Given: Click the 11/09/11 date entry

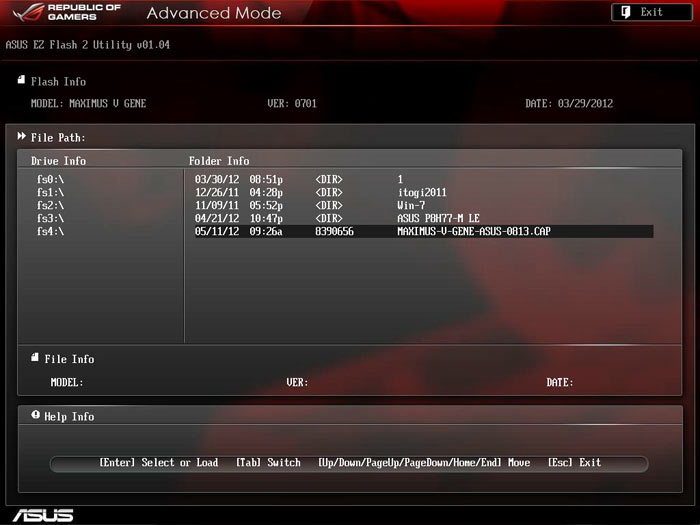Looking at the screenshot, I should point(217,205).
